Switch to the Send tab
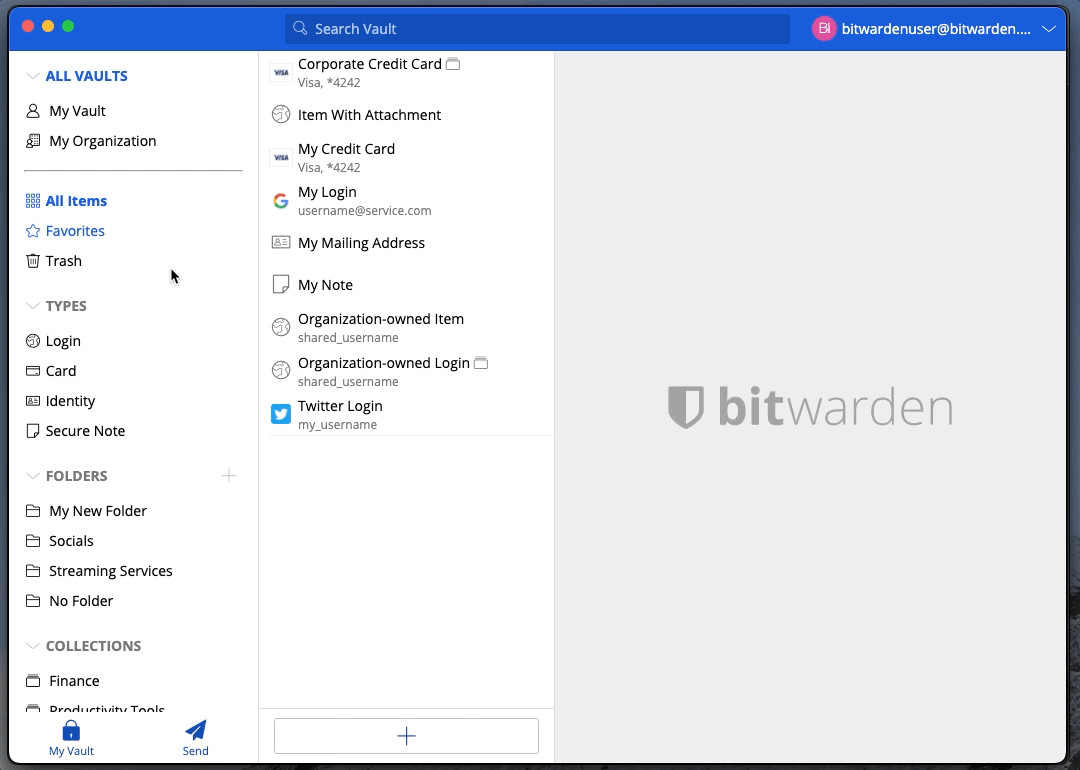The width and height of the screenshot is (1080, 770). click(196, 738)
